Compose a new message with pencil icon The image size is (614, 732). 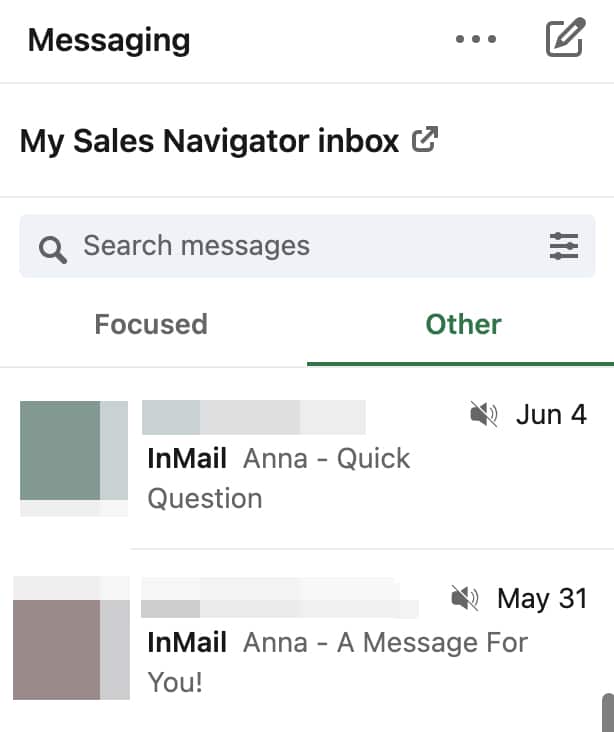[x=565, y=37]
